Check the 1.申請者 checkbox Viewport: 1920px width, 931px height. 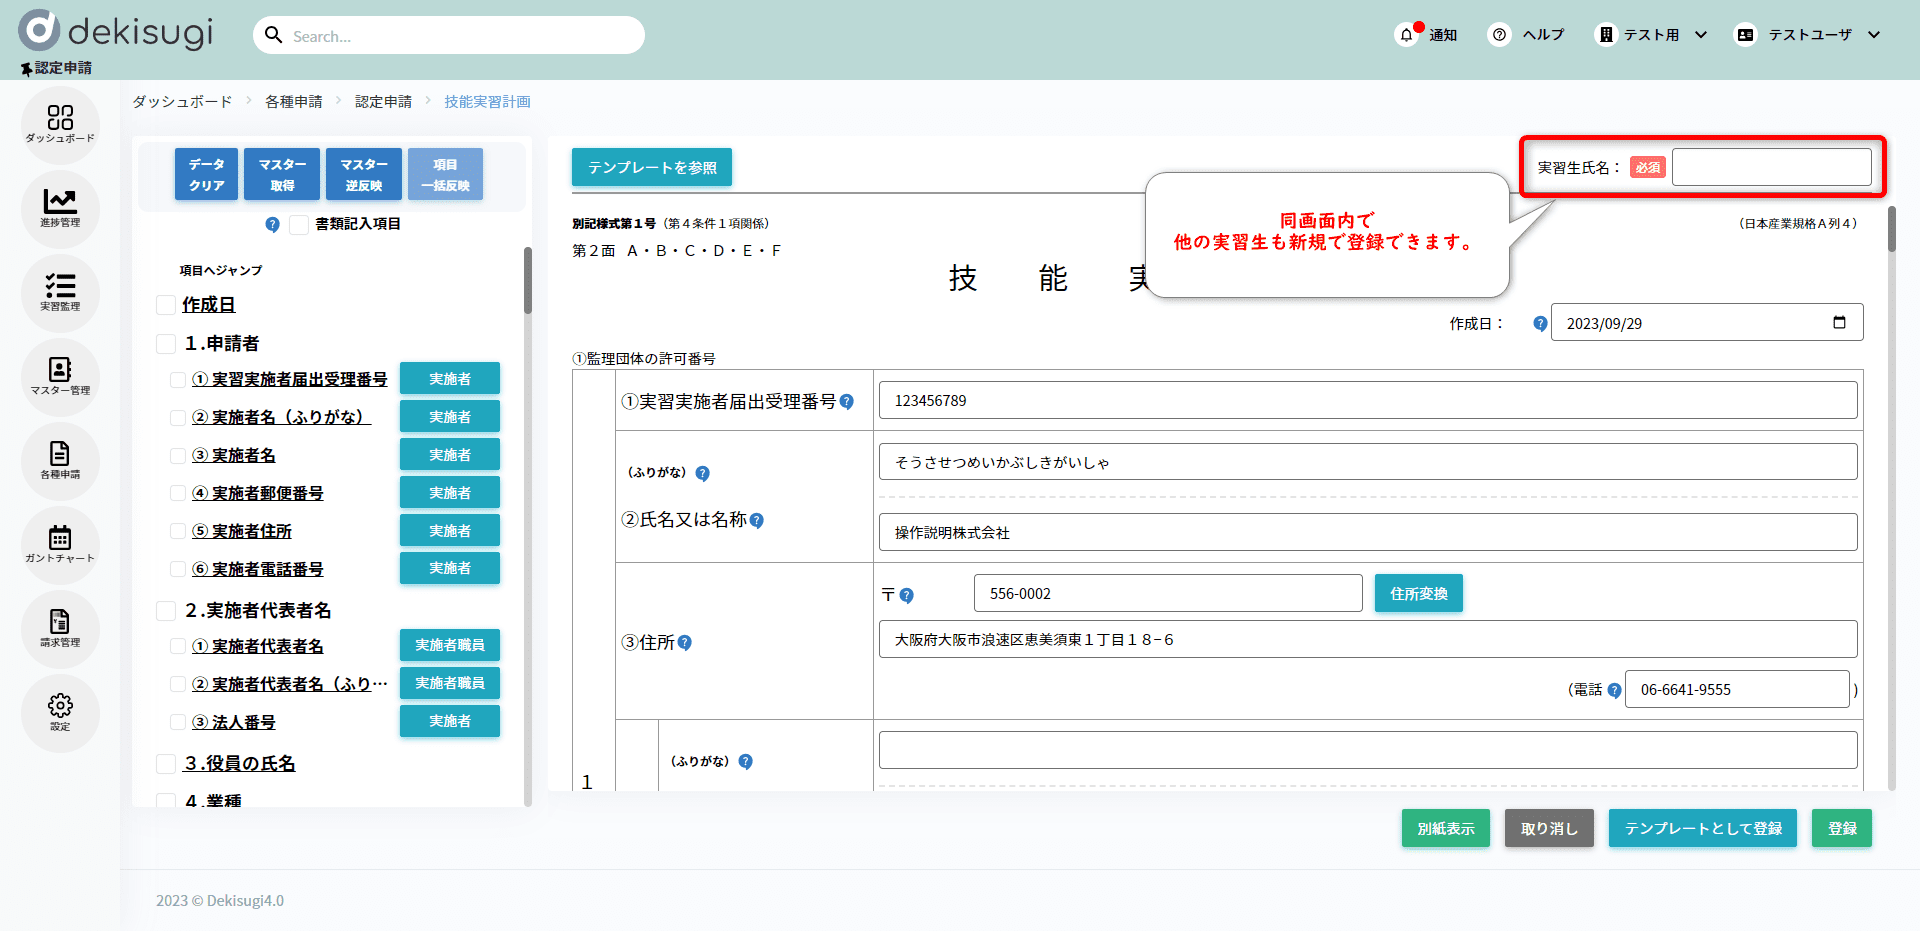166,344
